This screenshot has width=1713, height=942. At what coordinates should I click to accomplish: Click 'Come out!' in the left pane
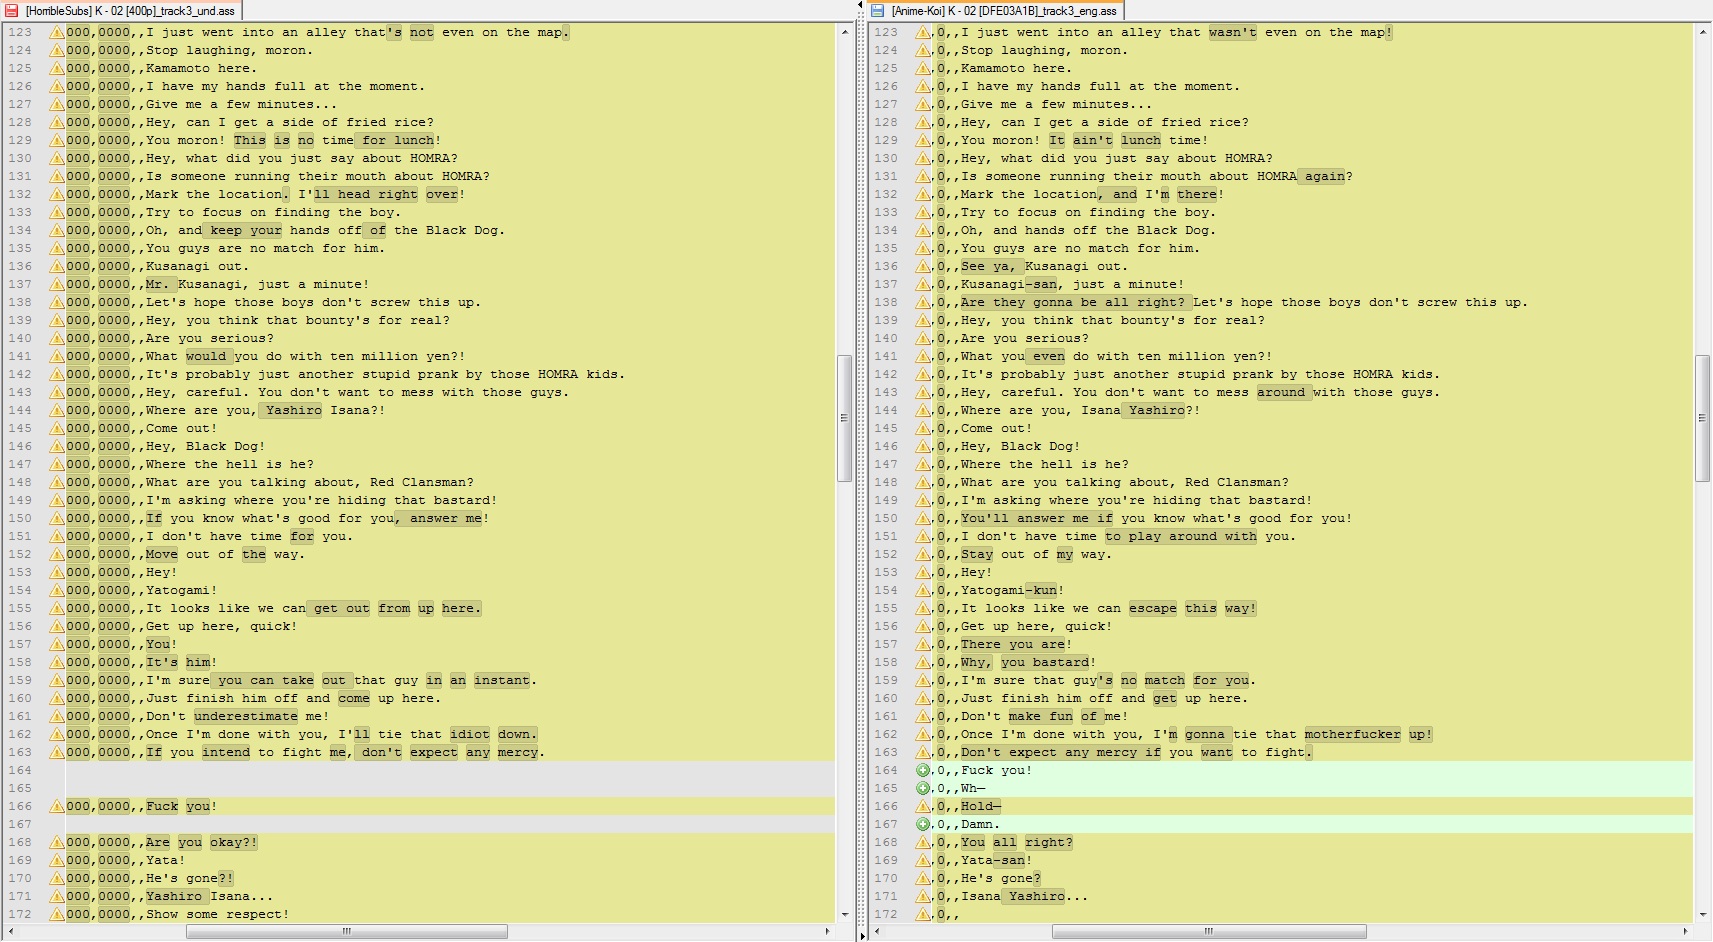(181, 428)
